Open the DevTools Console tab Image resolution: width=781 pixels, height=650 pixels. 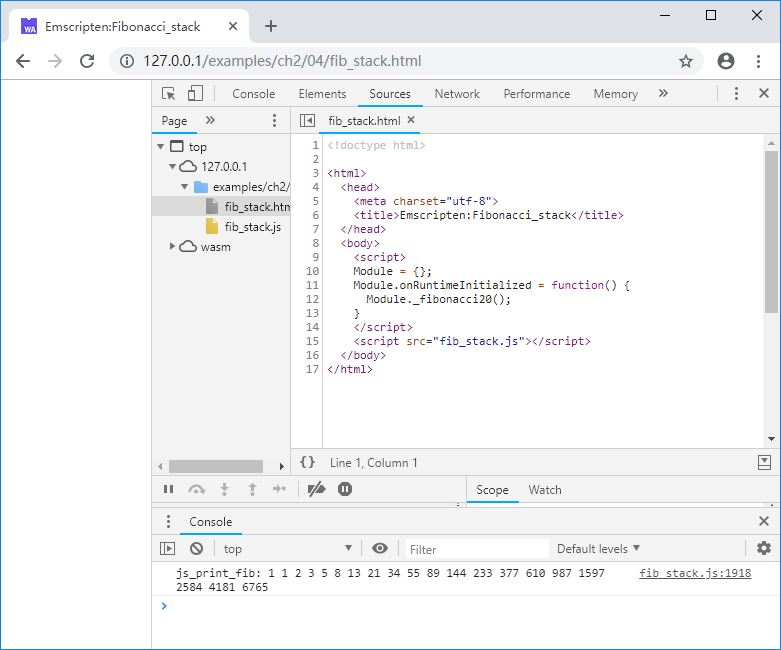[x=254, y=94]
